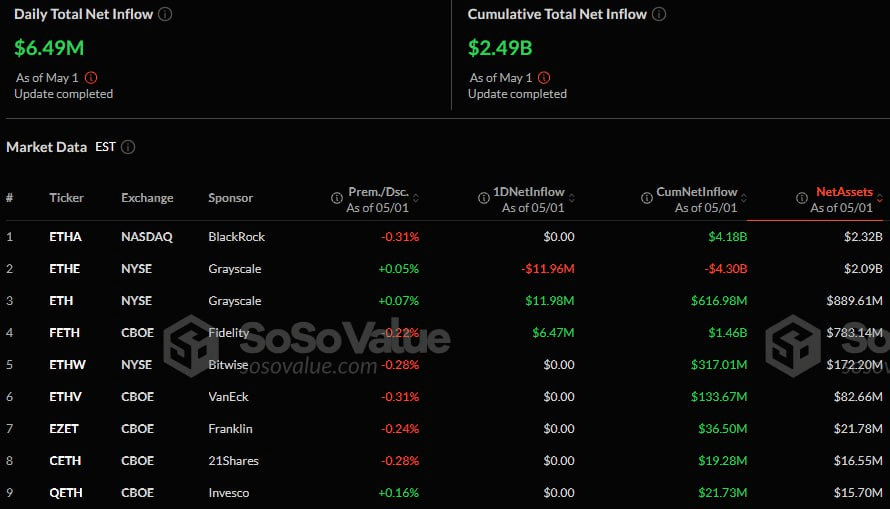Click sponsor BlackRock
The width and height of the screenshot is (890, 509).
pos(236,237)
